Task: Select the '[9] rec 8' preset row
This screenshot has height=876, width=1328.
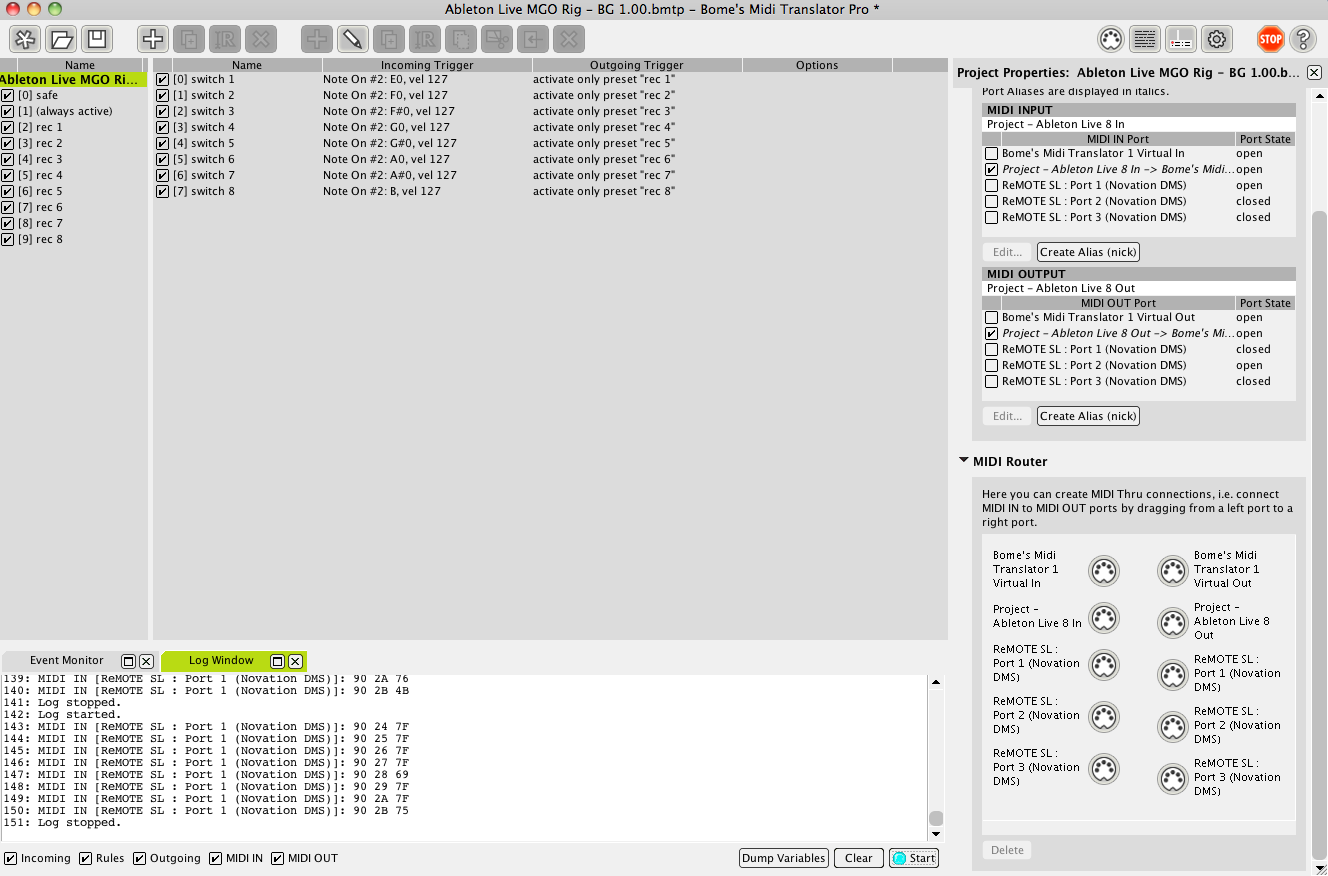Action: (x=74, y=239)
